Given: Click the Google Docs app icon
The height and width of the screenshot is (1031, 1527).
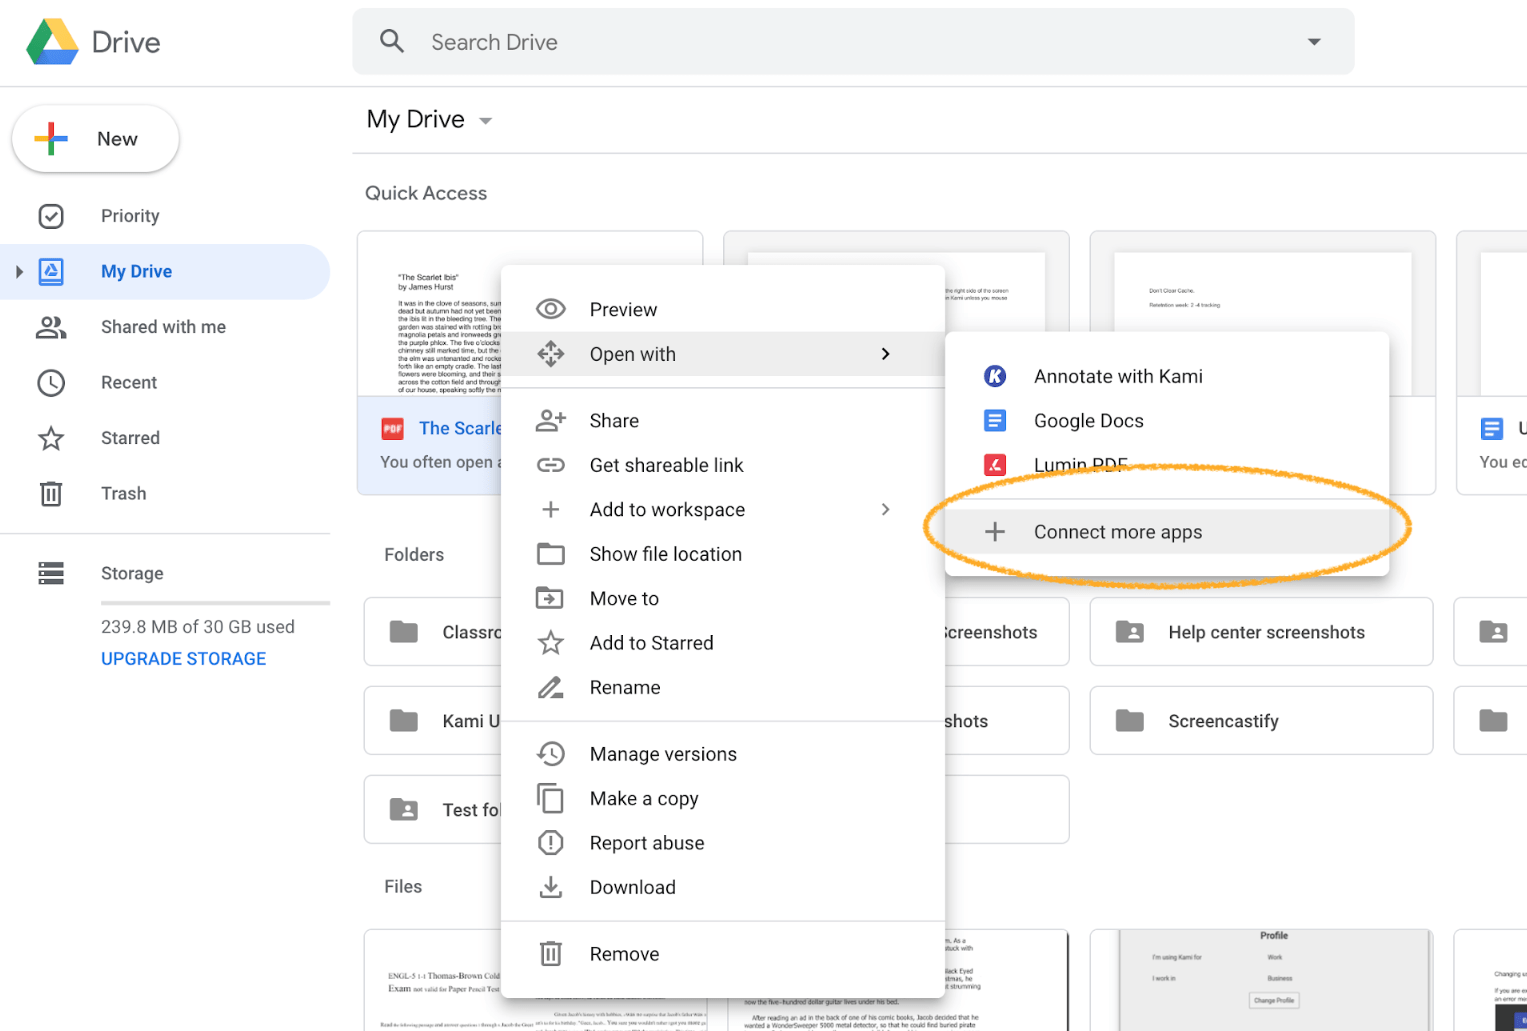Looking at the screenshot, I should (x=994, y=421).
